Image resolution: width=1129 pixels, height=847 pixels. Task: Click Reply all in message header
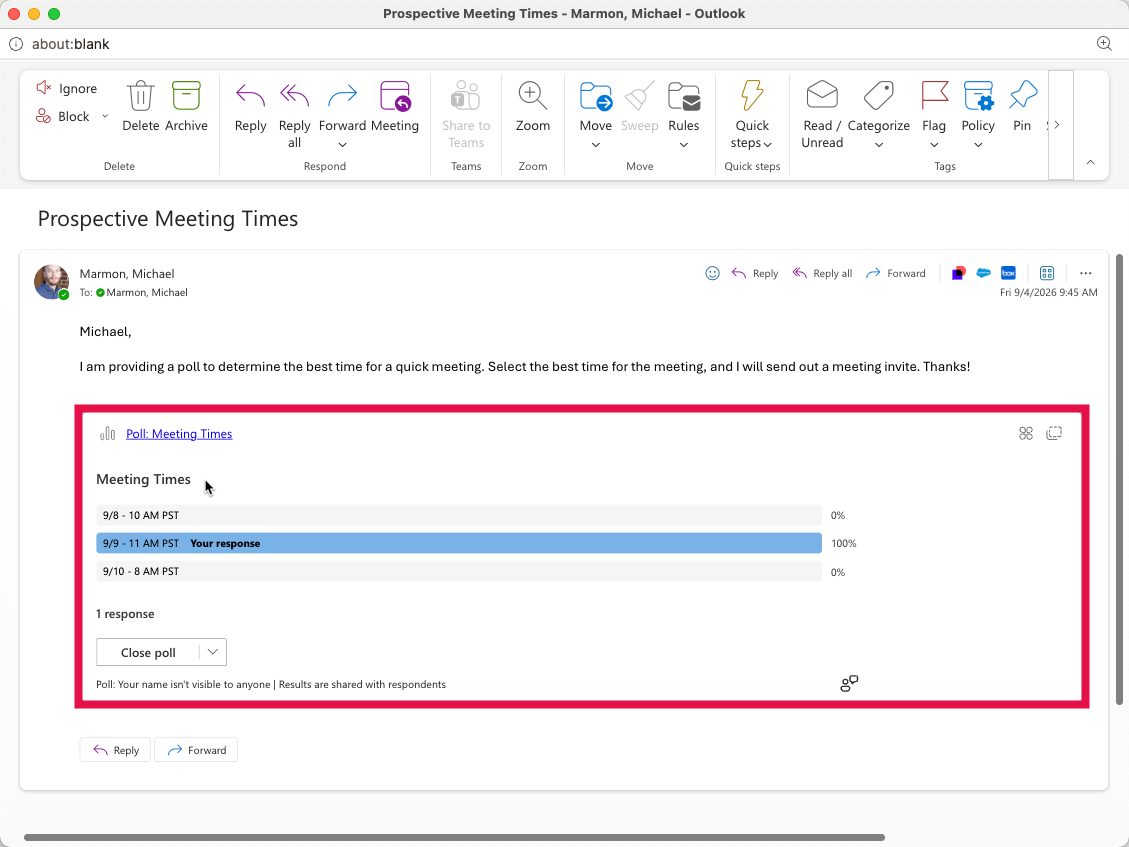(x=822, y=273)
